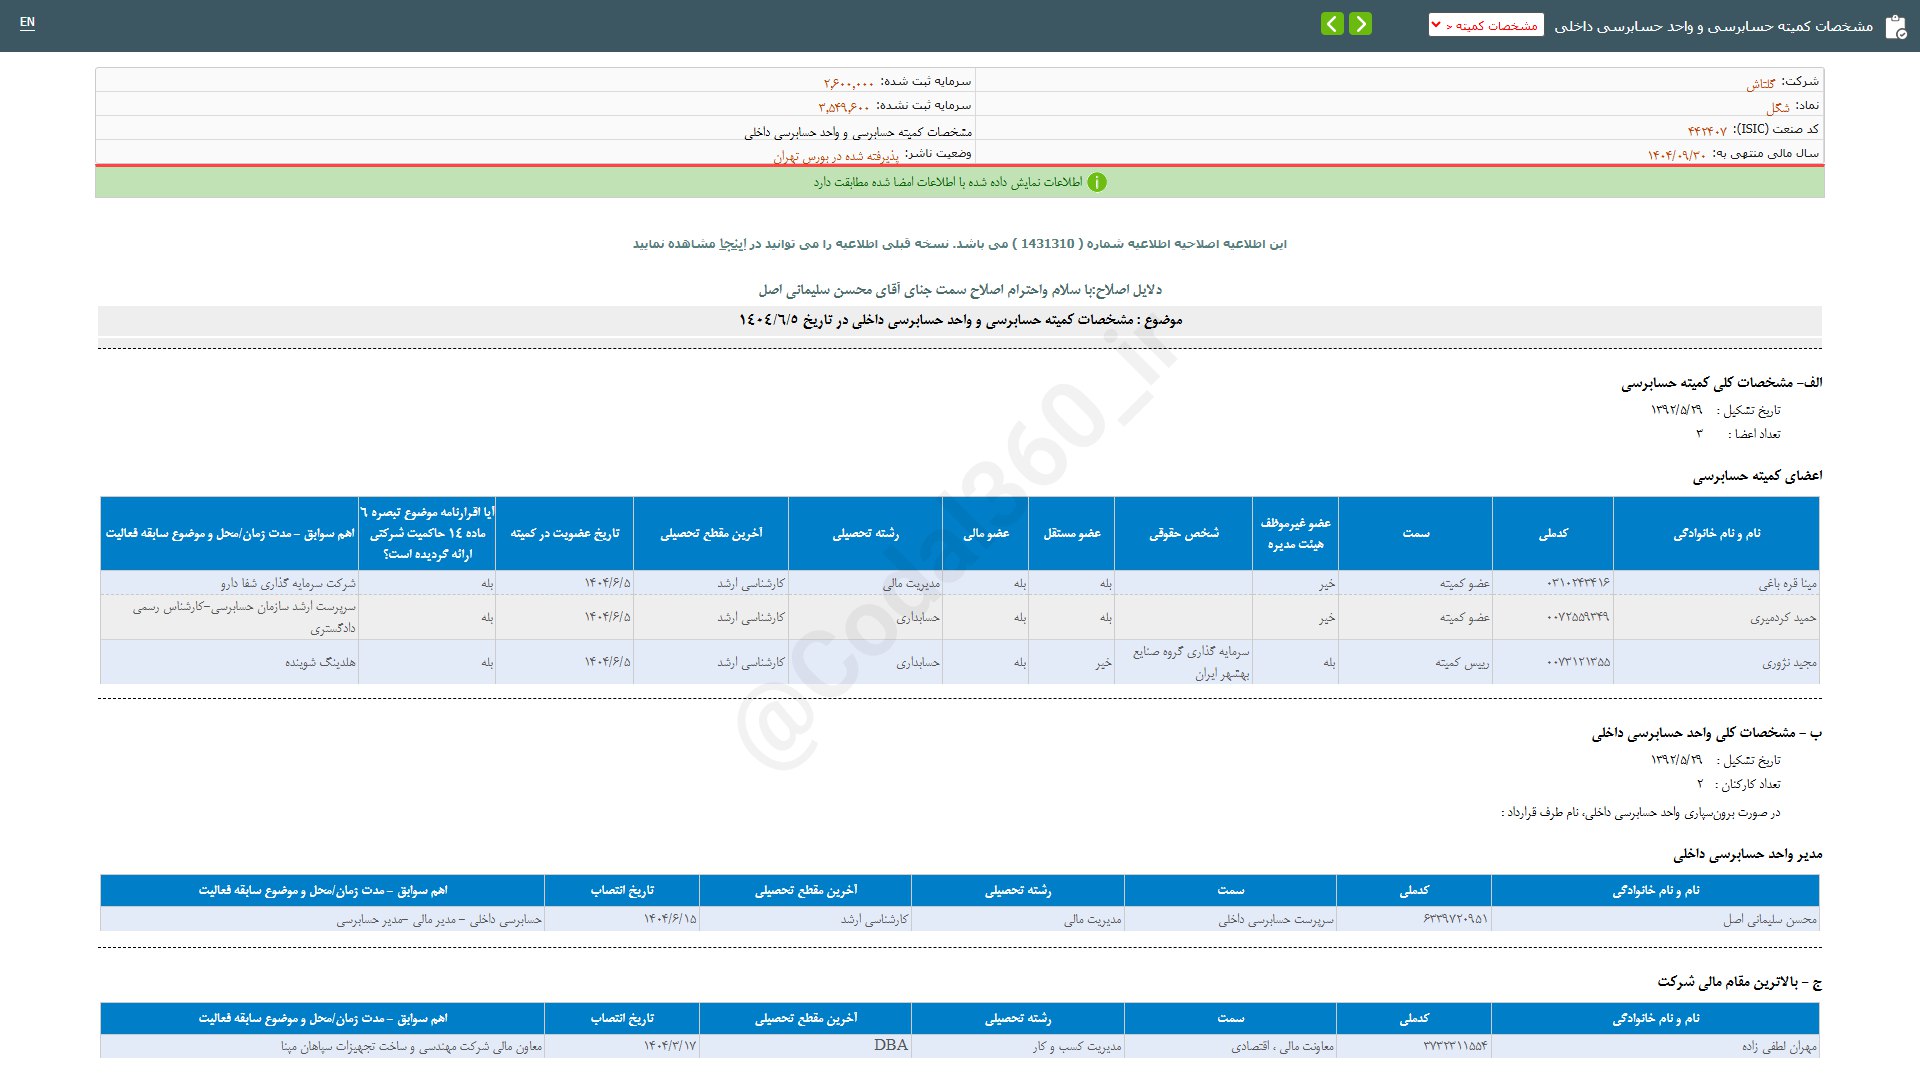Click the نام و نام خانوادگی audit committee header
1920x1080 pixels.
pyautogui.click(x=1716, y=533)
